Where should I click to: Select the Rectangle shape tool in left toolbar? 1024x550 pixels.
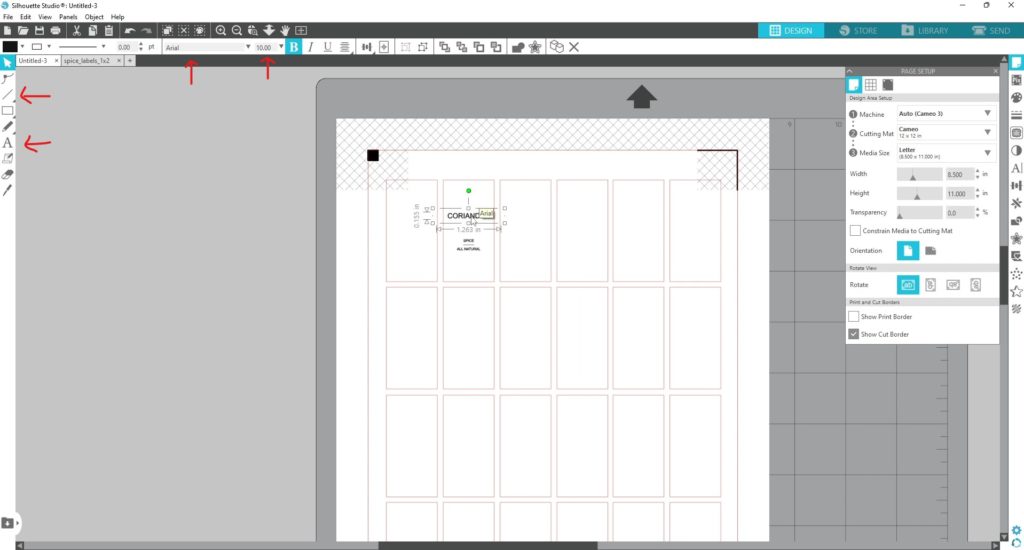coord(7,110)
